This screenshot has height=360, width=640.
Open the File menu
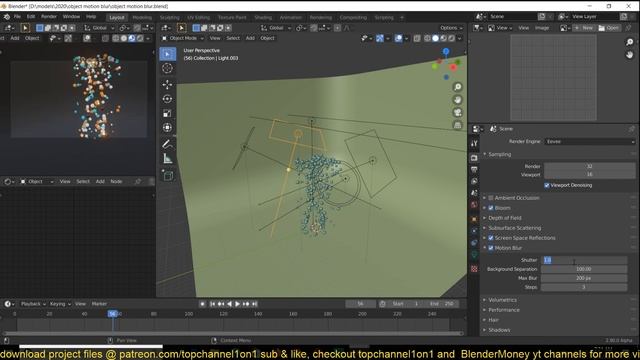tap(17, 17)
